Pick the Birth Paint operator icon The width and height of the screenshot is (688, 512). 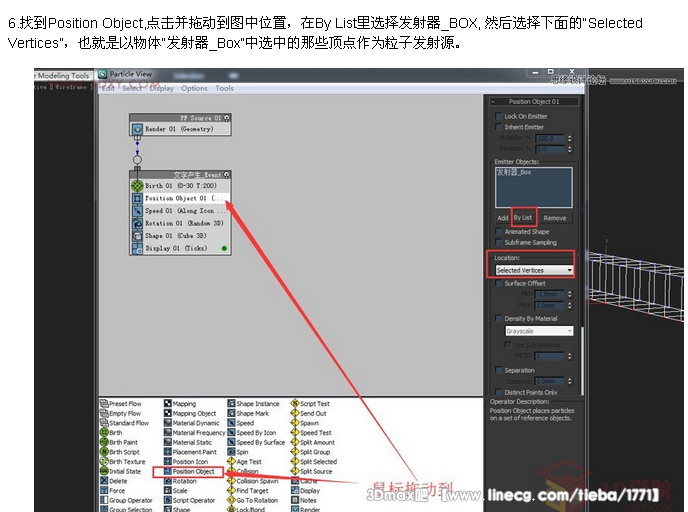tap(104, 442)
